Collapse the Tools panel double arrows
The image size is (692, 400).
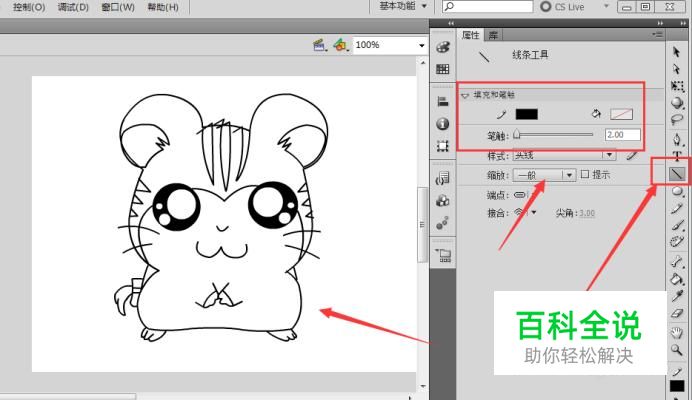684,23
